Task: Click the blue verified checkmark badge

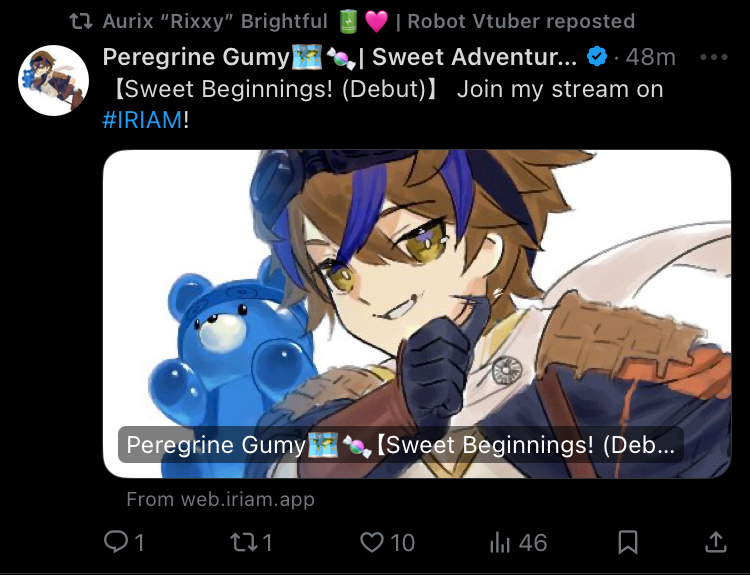Action: click(597, 57)
